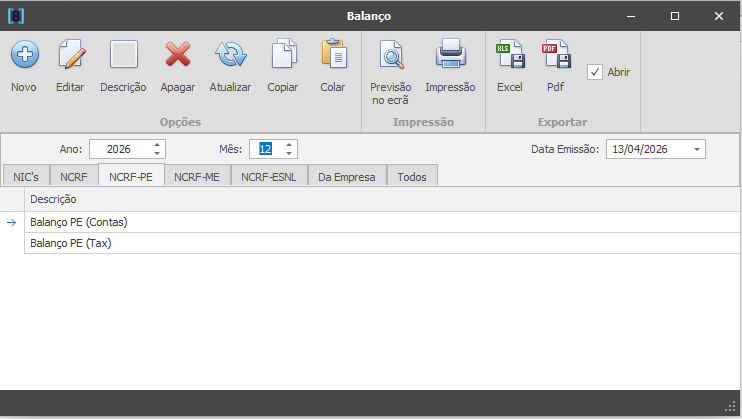Click the Colar clipboard icon
The width and height of the screenshot is (742, 419).
(333, 55)
